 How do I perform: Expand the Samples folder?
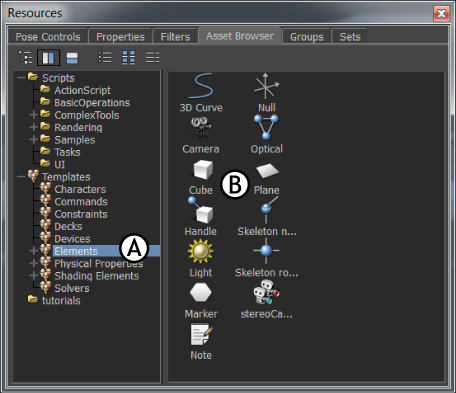34,140
